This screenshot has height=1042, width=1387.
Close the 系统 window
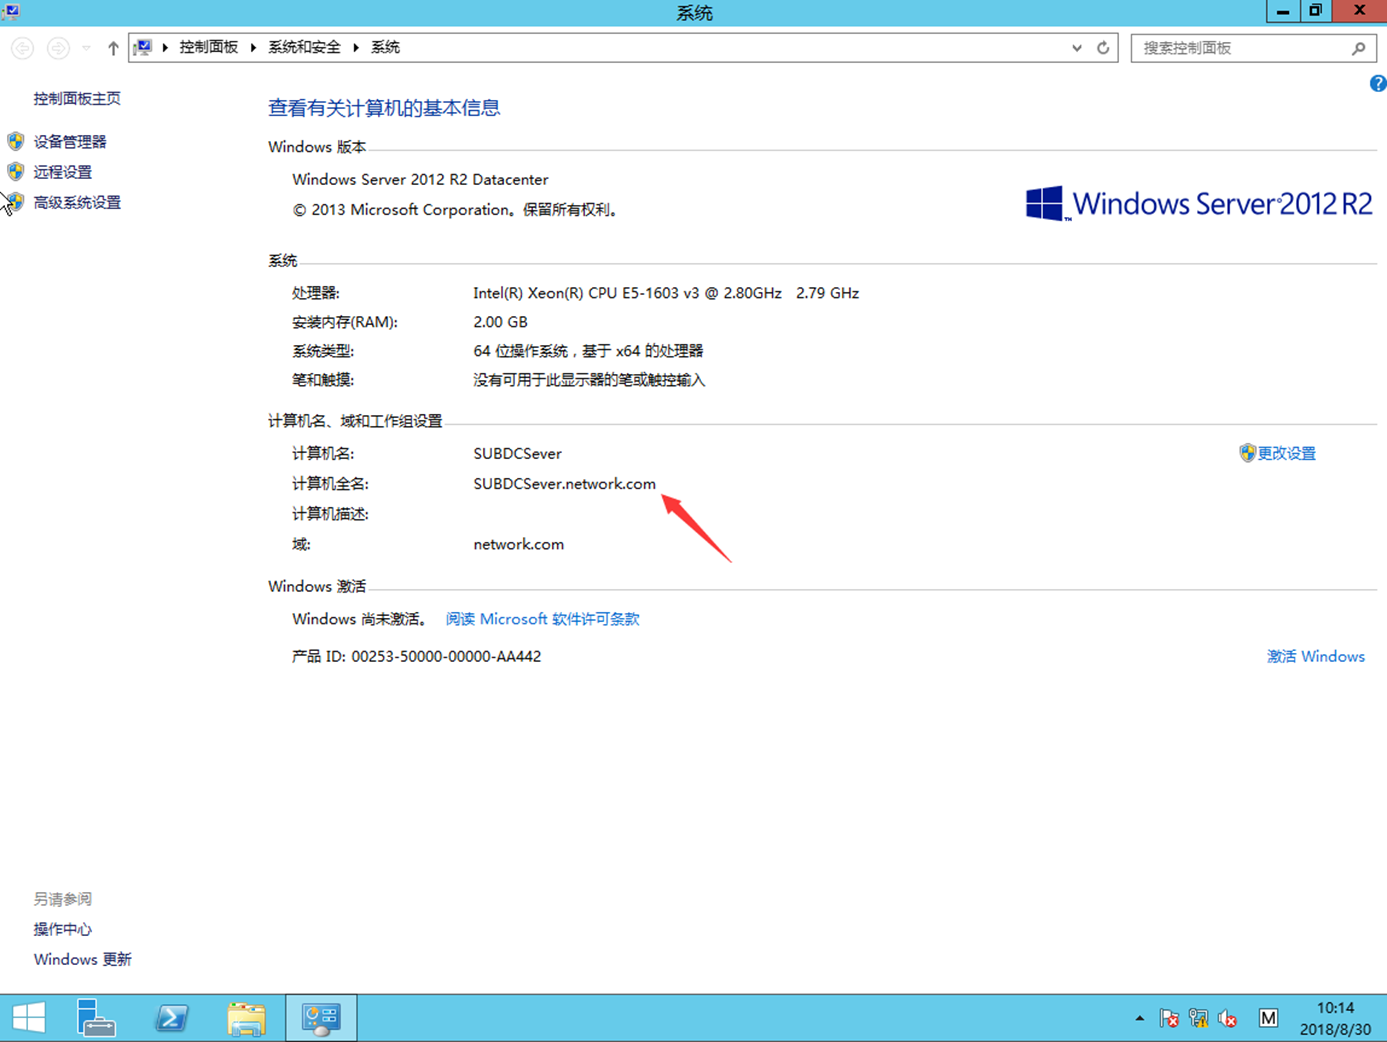(1359, 11)
